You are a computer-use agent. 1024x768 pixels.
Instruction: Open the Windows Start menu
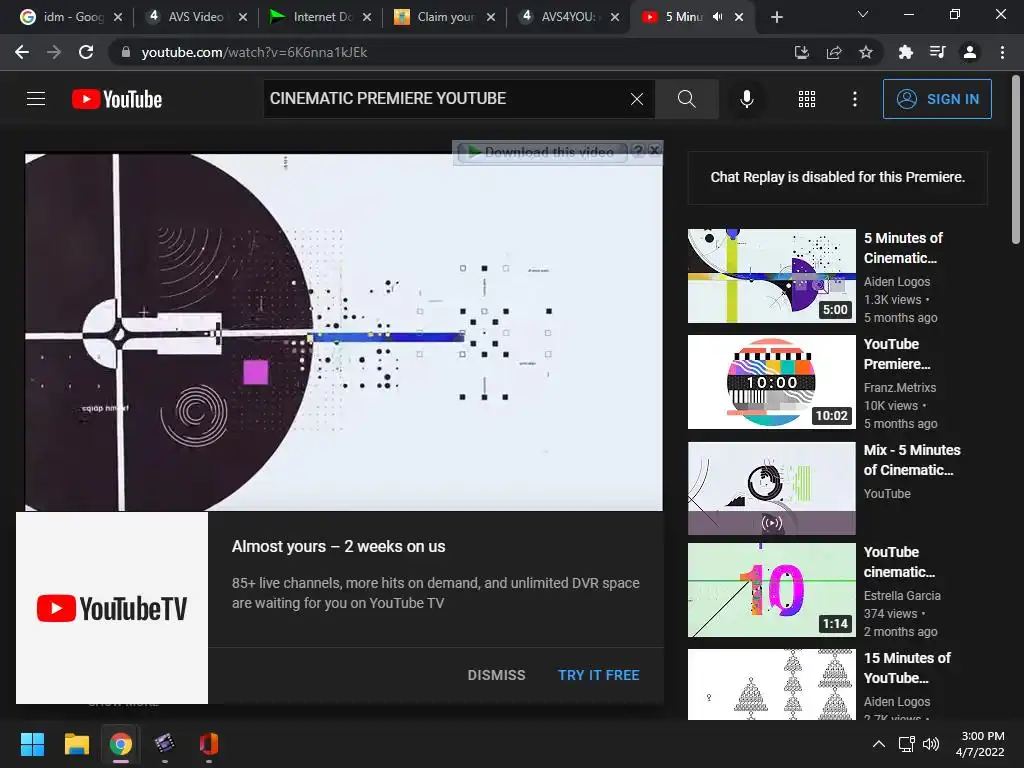[32, 744]
